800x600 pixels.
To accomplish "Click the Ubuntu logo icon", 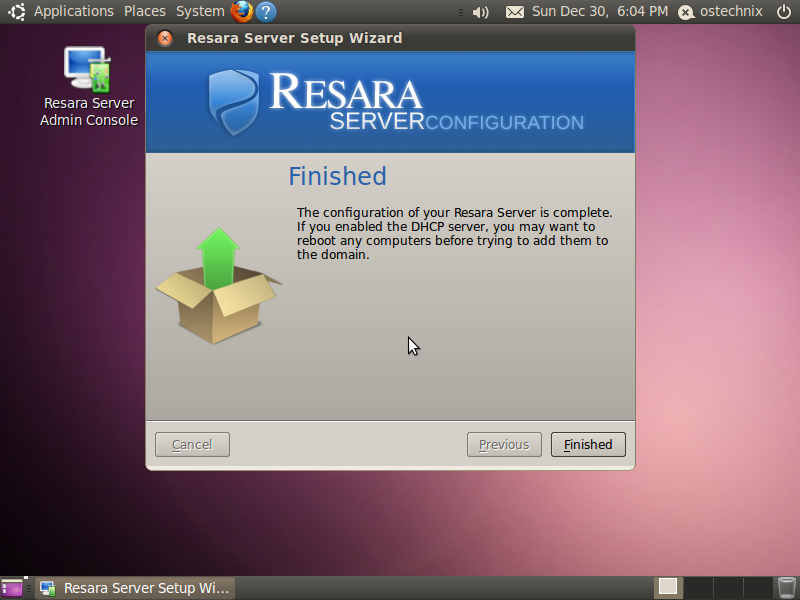I will click(16, 11).
